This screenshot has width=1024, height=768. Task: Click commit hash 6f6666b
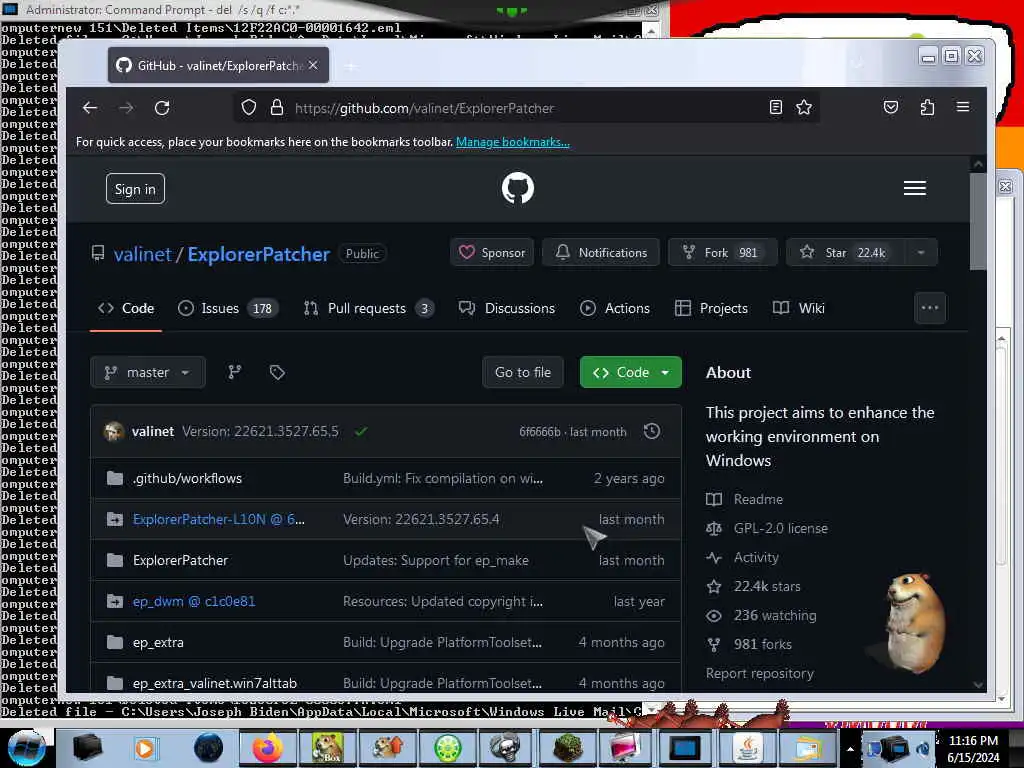click(x=539, y=432)
